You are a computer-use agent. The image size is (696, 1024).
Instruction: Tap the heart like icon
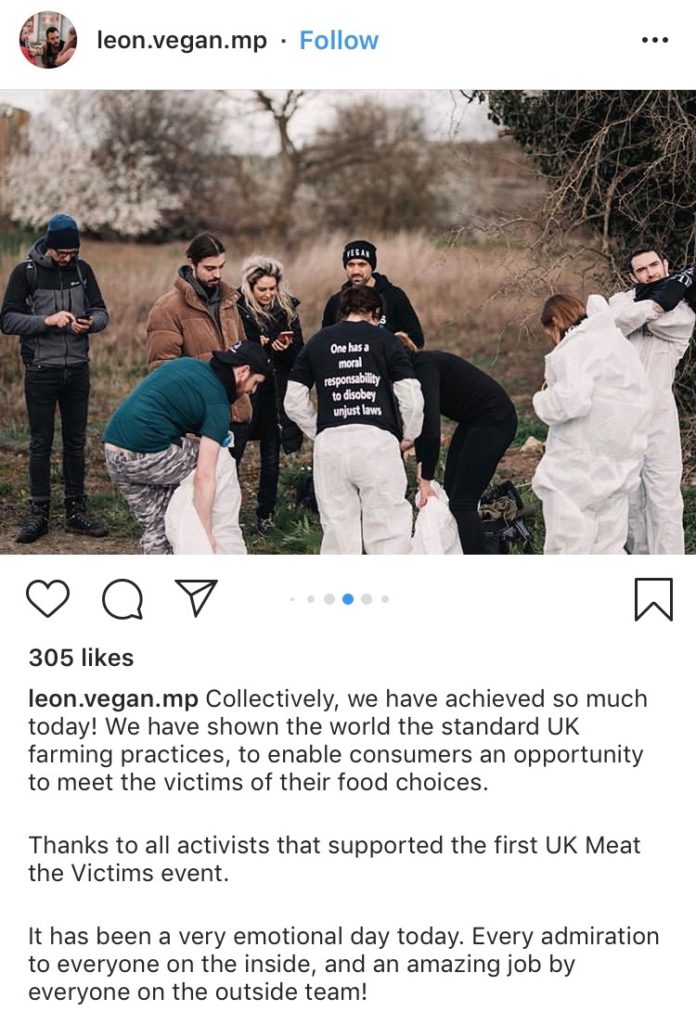click(48, 598)
